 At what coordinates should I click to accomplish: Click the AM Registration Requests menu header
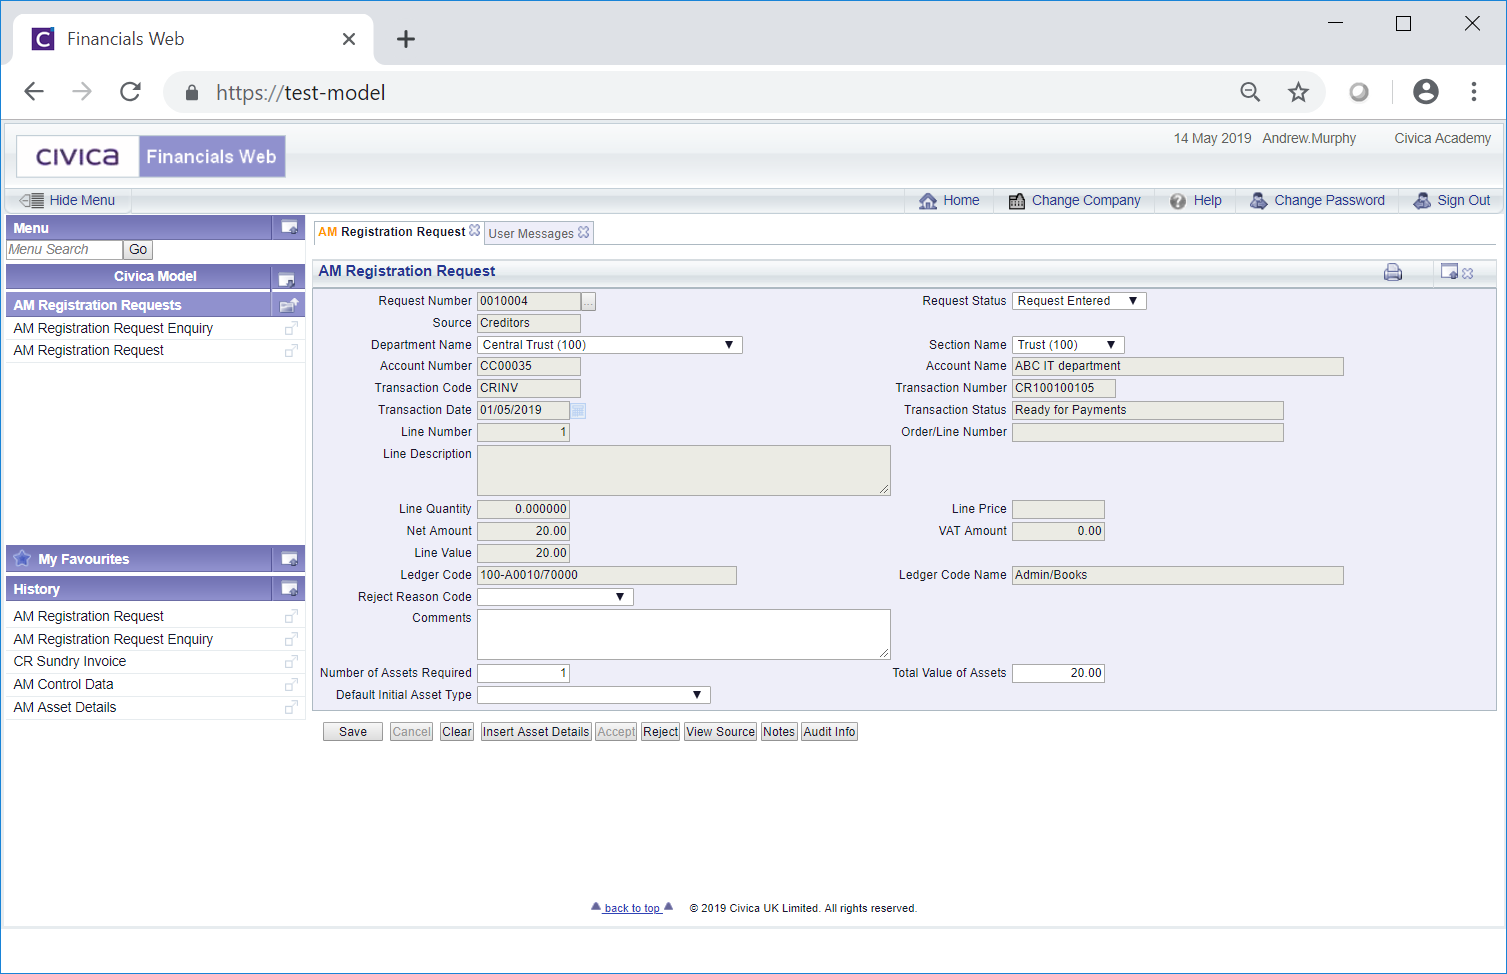[139, 305]
